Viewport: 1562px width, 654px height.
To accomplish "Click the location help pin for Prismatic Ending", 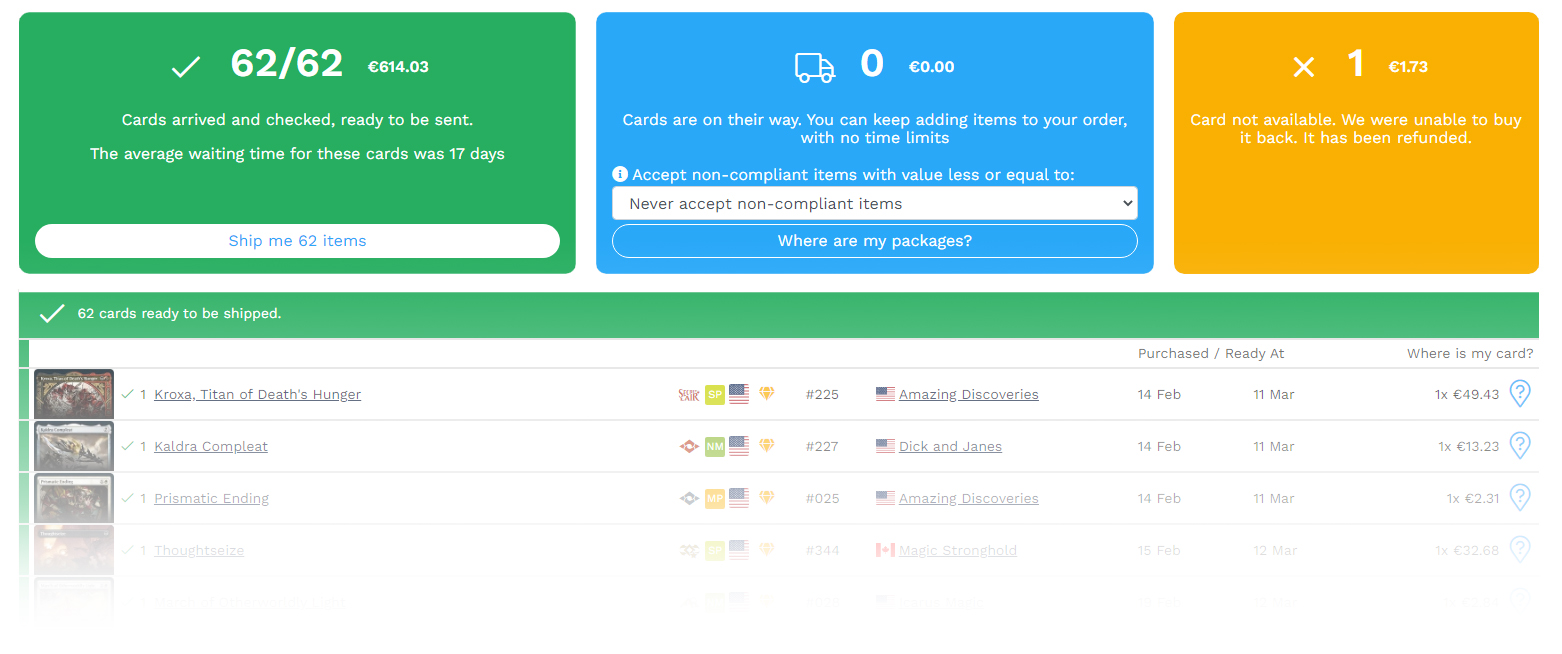I will [1520, 498].
